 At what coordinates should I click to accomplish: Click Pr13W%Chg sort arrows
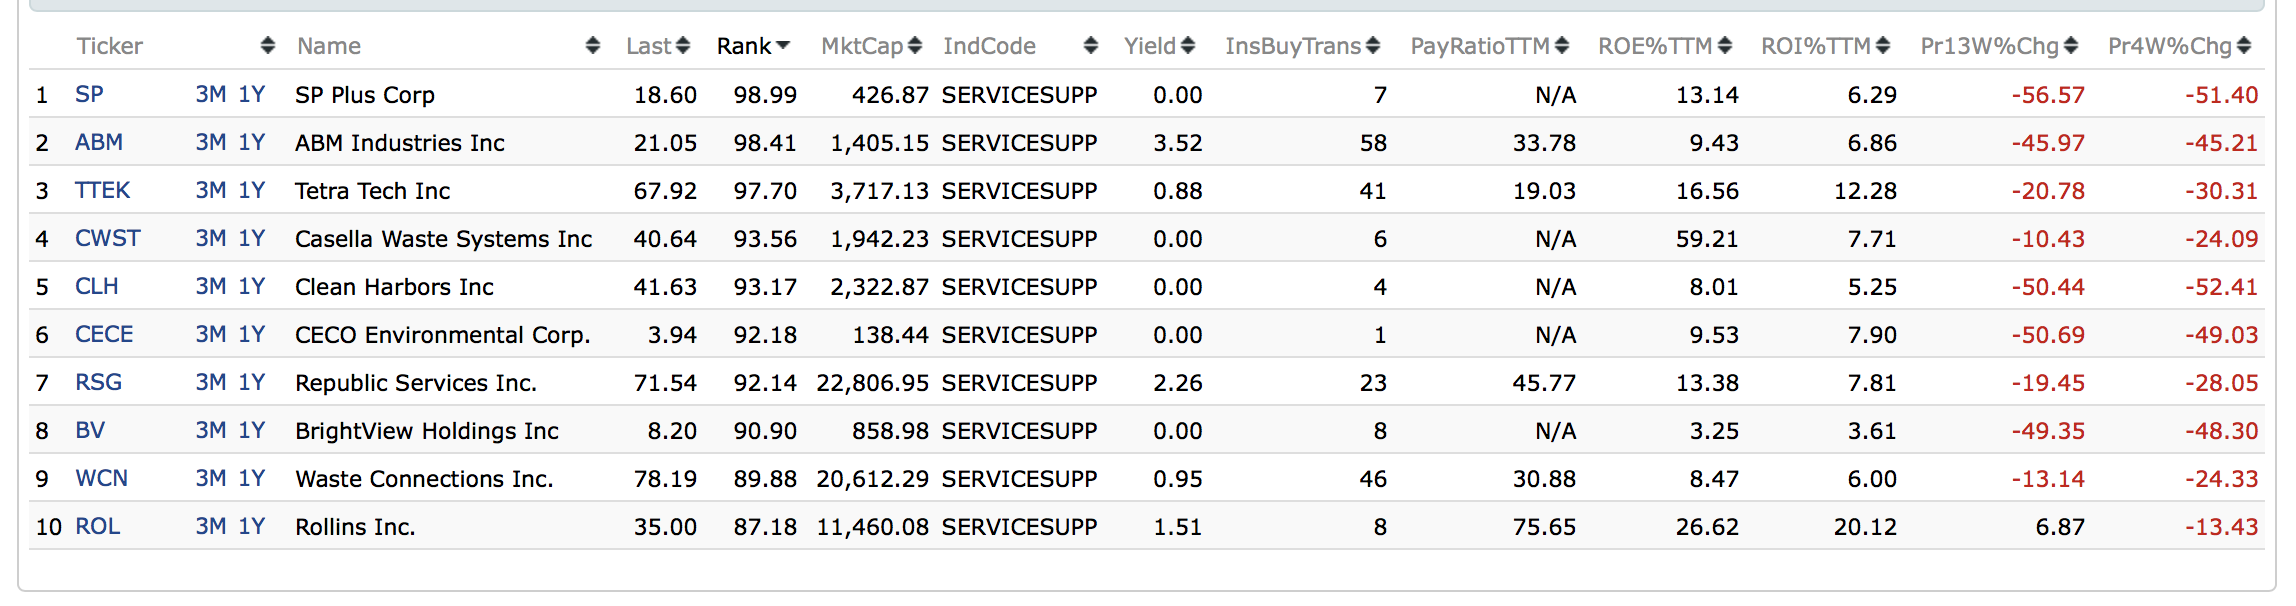click(x=2071, y=46)
